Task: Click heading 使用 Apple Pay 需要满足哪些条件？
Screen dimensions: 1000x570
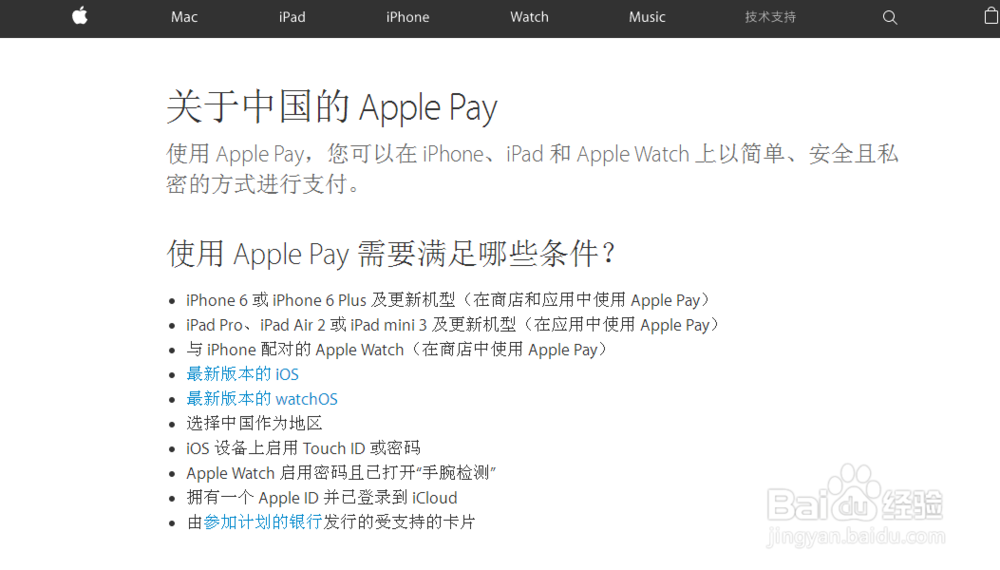Action: (392, 254)
